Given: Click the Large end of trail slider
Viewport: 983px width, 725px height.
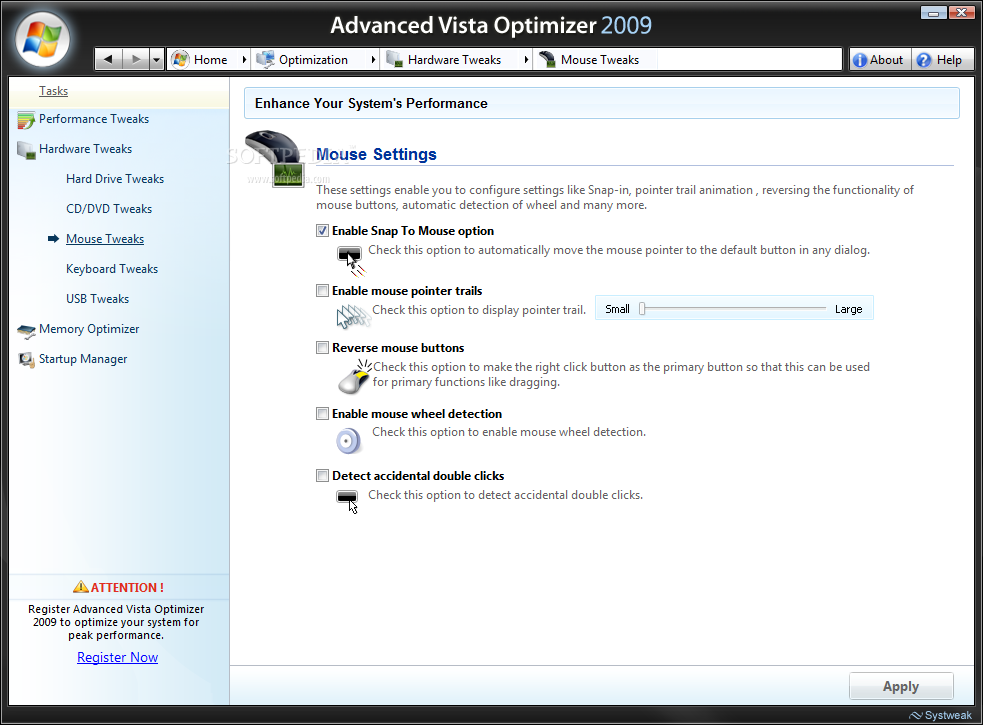Looking at the screenshot, I should pos(848,309).
